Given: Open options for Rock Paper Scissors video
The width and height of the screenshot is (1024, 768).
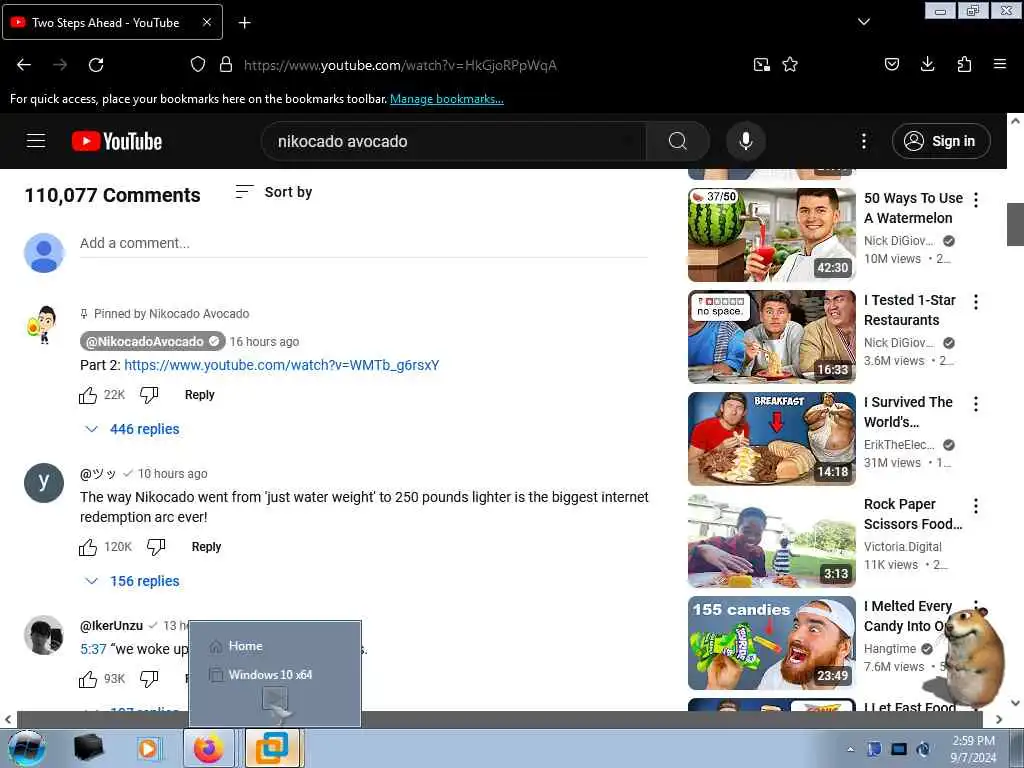Looking at the screenshot, I should (x=976, y=505).
